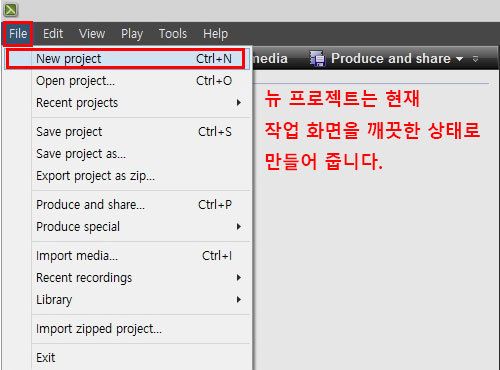The image size is (500, 370).
Task: Open the Play menu
Action: point(132,34)
